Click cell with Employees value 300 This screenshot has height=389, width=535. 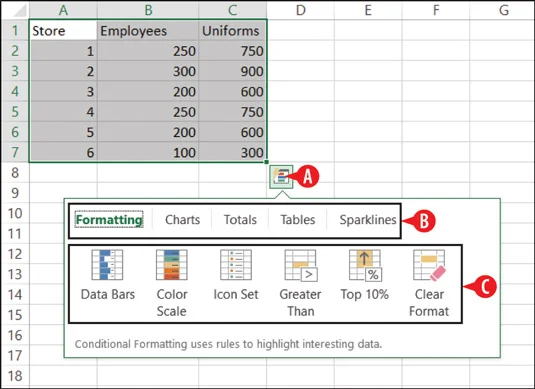pos(148,71)
